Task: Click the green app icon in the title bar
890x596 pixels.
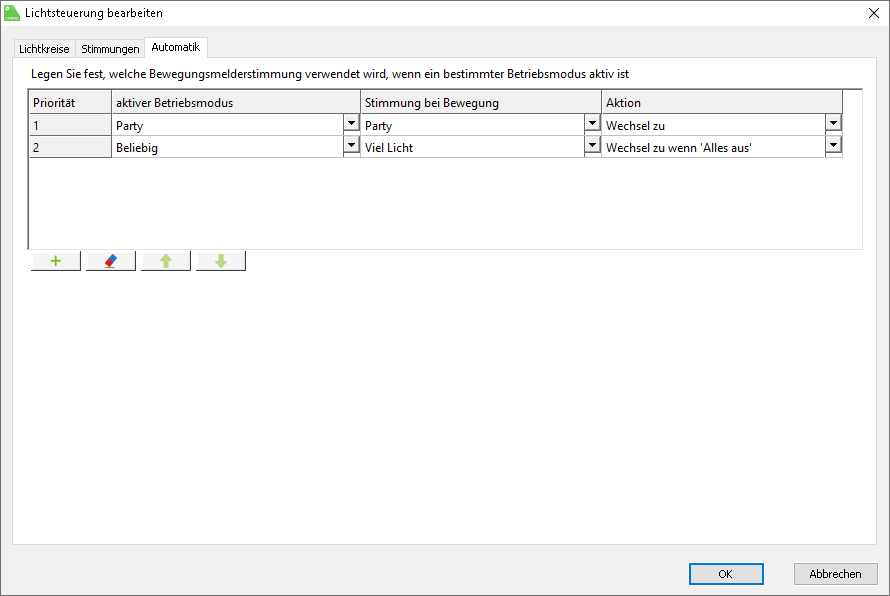Action: [12, 13]
